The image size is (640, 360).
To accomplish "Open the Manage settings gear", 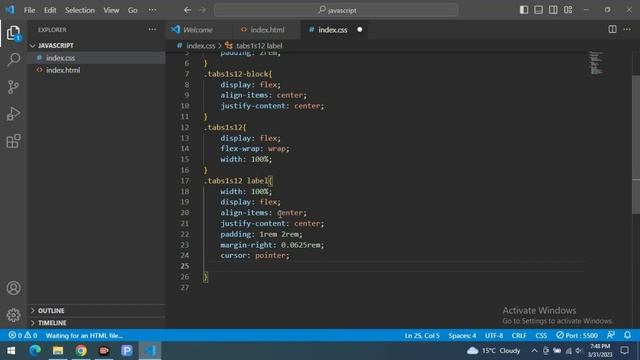I will pyautogui.click(x=13, y=315).
